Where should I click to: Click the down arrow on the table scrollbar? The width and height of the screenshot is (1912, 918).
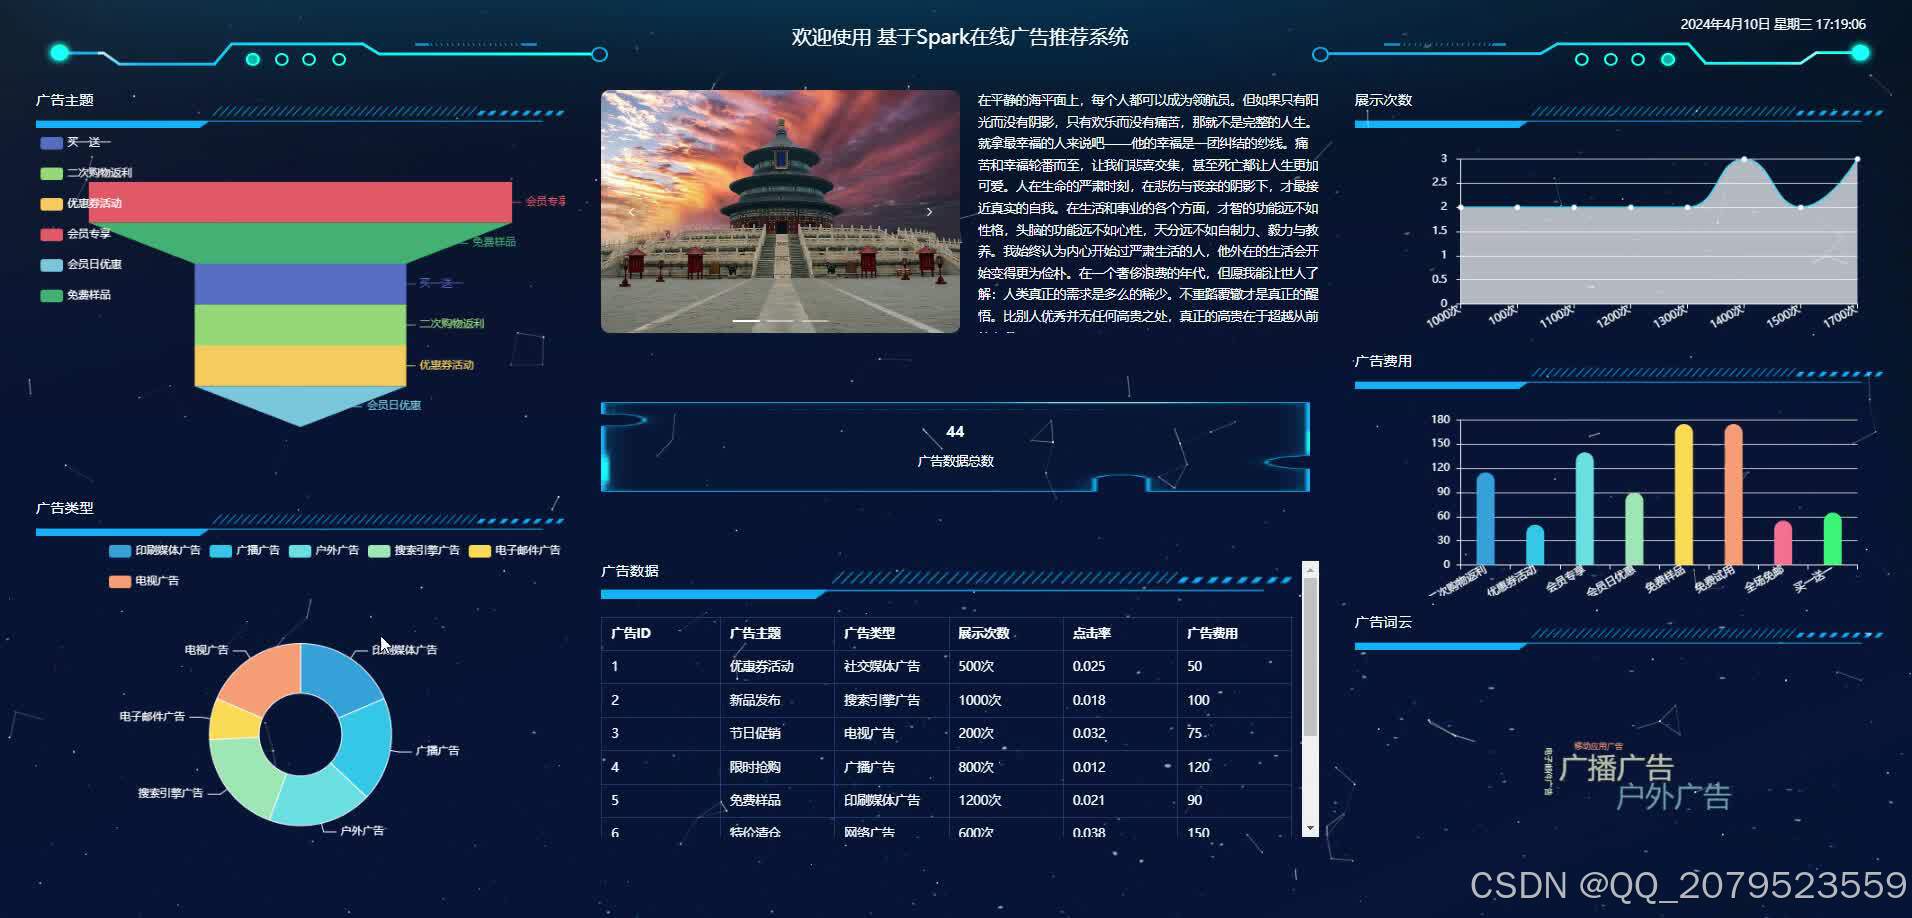[x=1309, y=827]
